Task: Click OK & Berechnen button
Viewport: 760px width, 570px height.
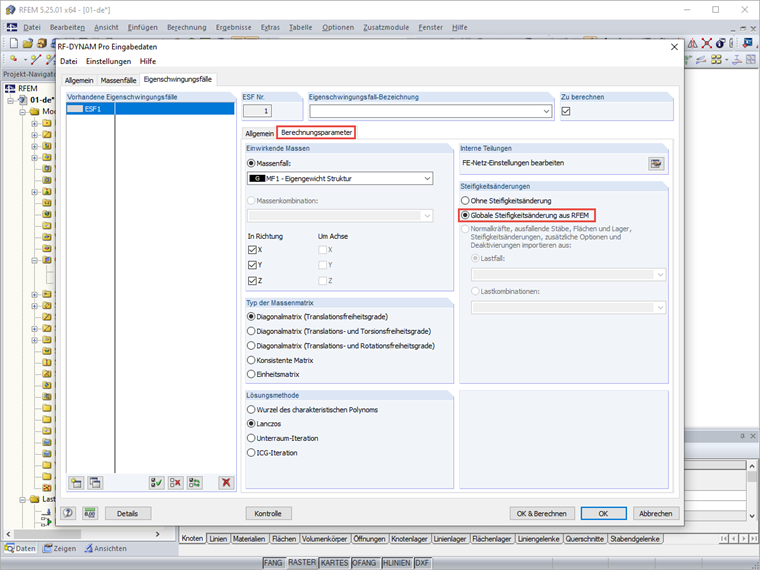Action: pyautogui.click(x=542, y=513)
